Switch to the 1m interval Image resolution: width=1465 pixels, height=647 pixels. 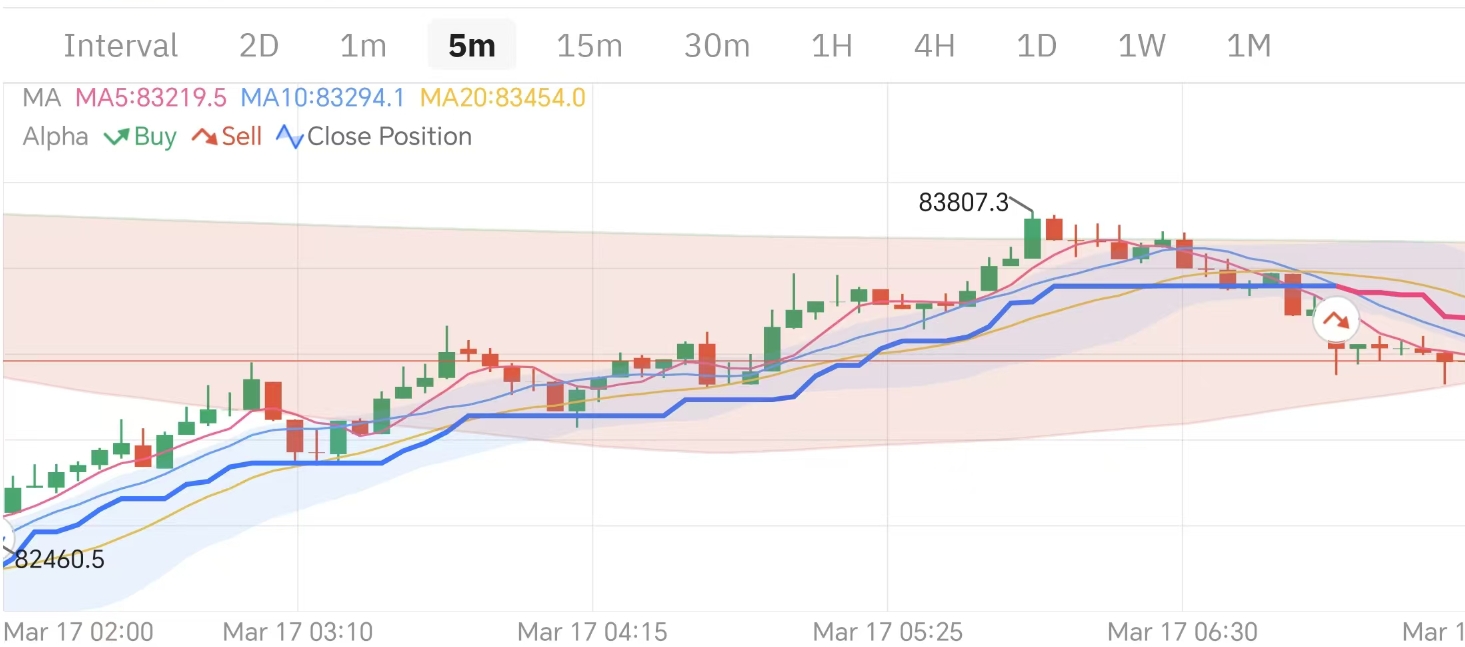pos(363,46)
